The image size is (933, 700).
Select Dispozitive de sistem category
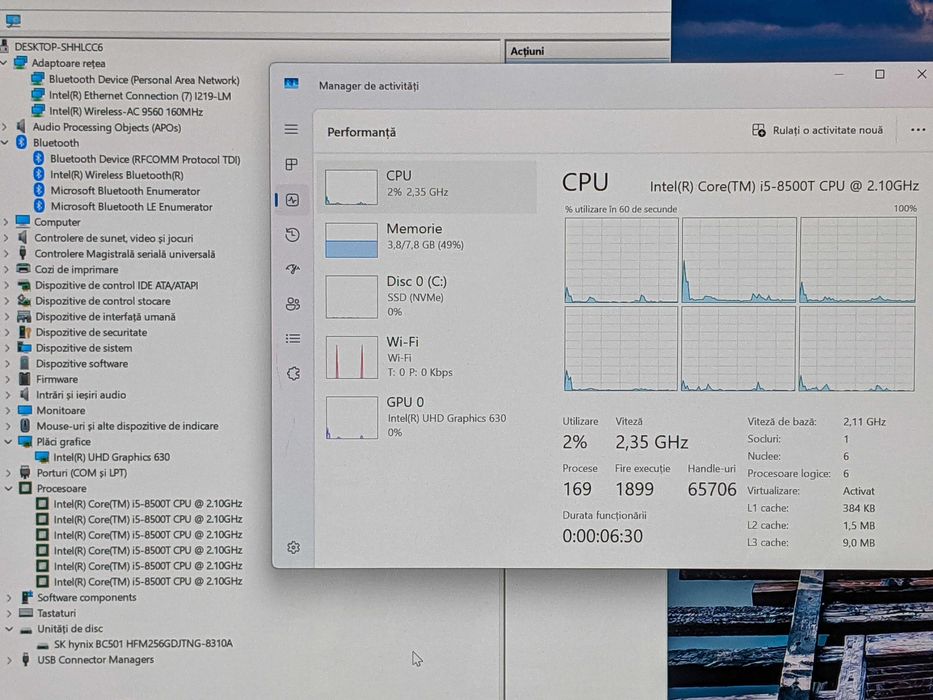tap(84, 348)
